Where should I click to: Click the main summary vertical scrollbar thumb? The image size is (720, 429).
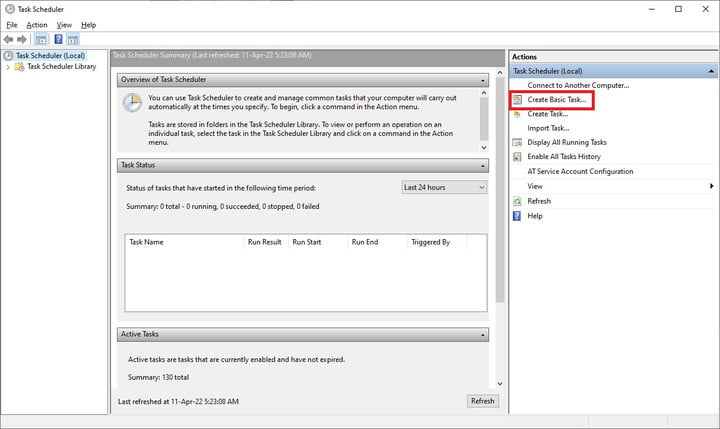[500, 190]
